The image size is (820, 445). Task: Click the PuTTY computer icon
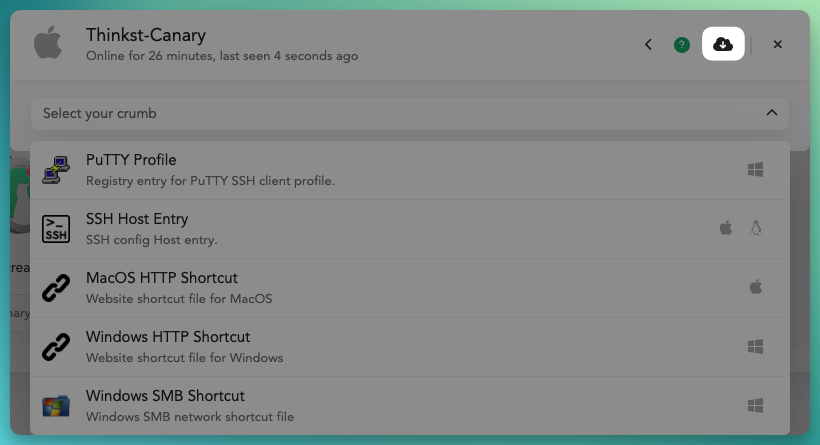coord(56,170)
